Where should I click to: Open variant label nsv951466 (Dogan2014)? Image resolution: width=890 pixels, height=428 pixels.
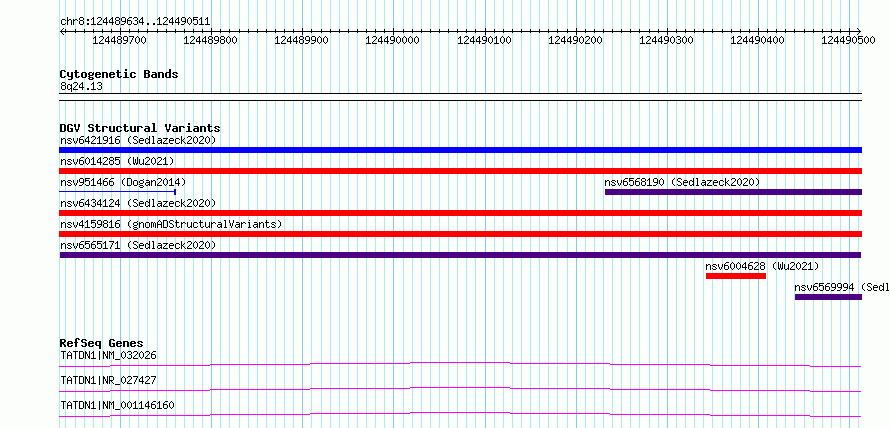coord(123,182)
